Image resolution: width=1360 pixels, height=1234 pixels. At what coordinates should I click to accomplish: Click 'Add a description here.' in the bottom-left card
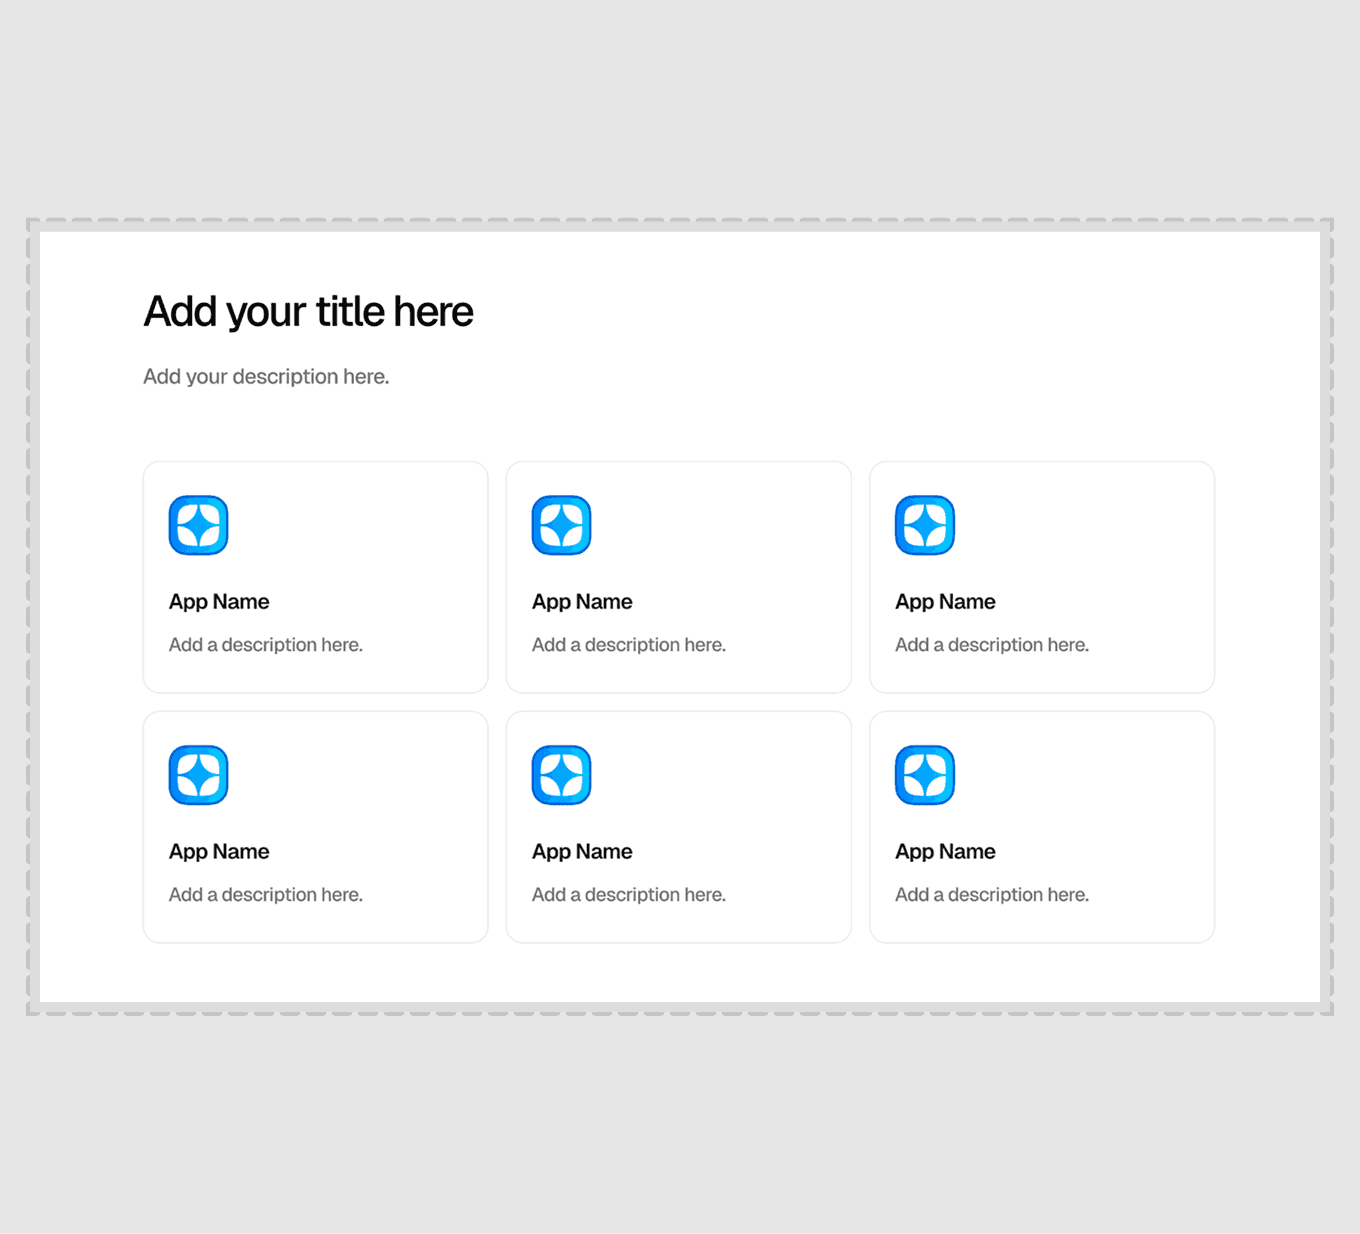266,895
